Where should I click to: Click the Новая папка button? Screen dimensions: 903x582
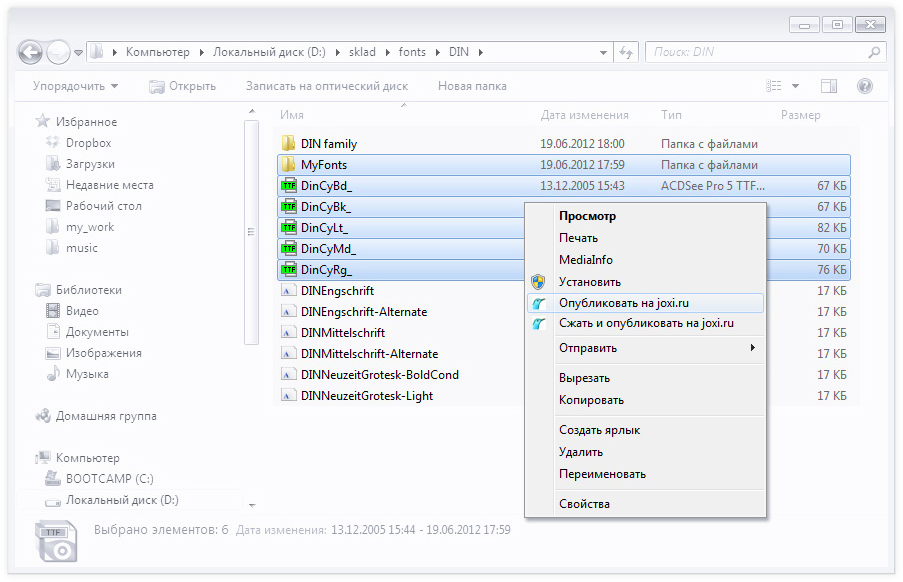click(472, 87)
